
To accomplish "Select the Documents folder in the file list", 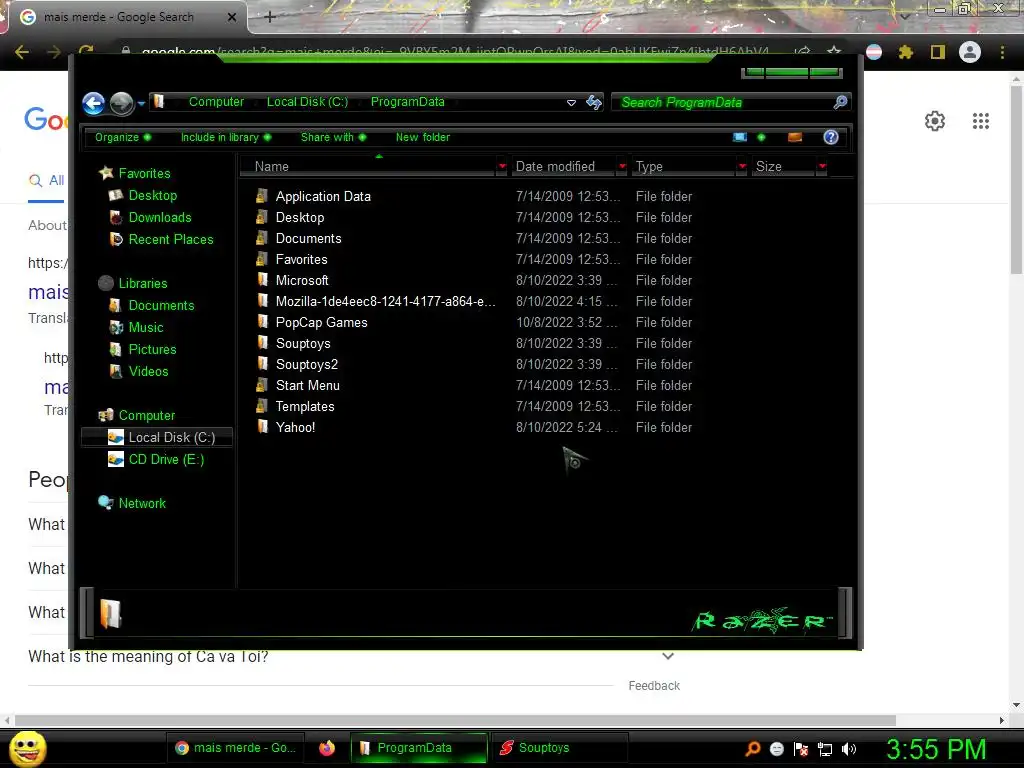I will [x=308, y=238].
